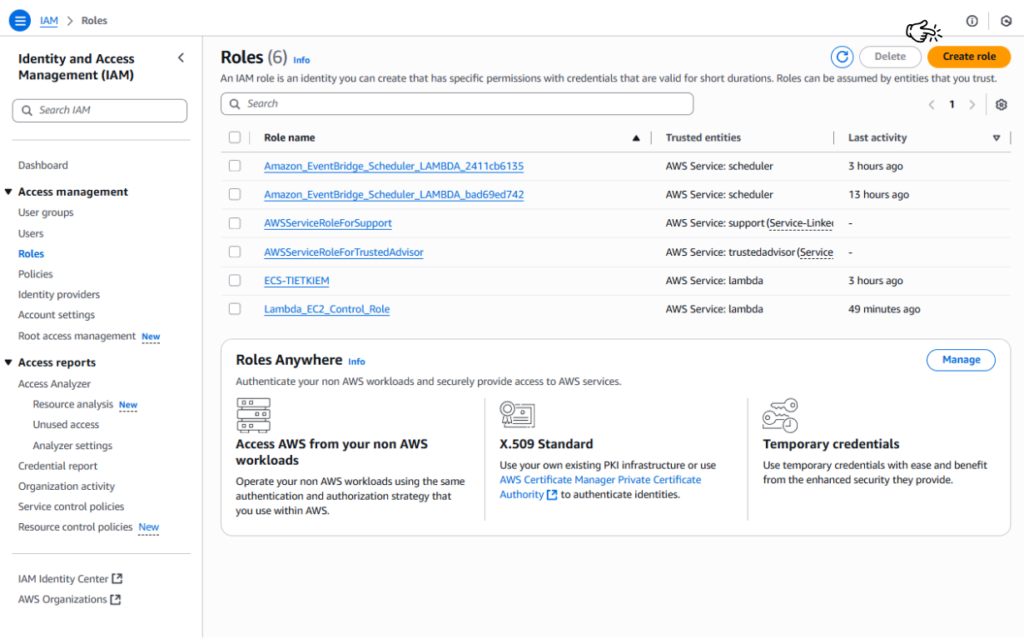Go to Users in the sidebar
The height and width of the screenshot is (644, 1024).
[x=31, y=233]
